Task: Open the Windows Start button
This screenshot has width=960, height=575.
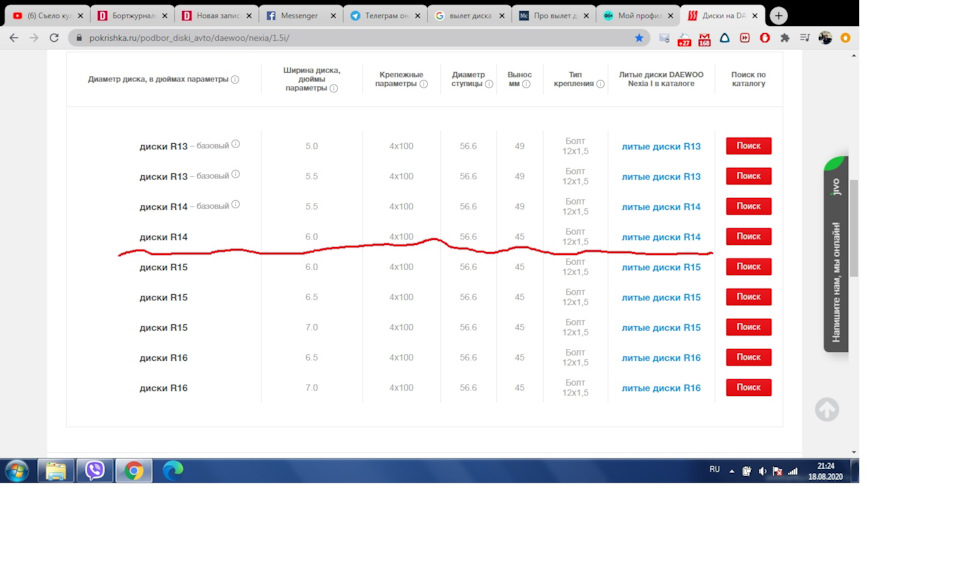Action: pyautogui.click(x=17, y=471)
